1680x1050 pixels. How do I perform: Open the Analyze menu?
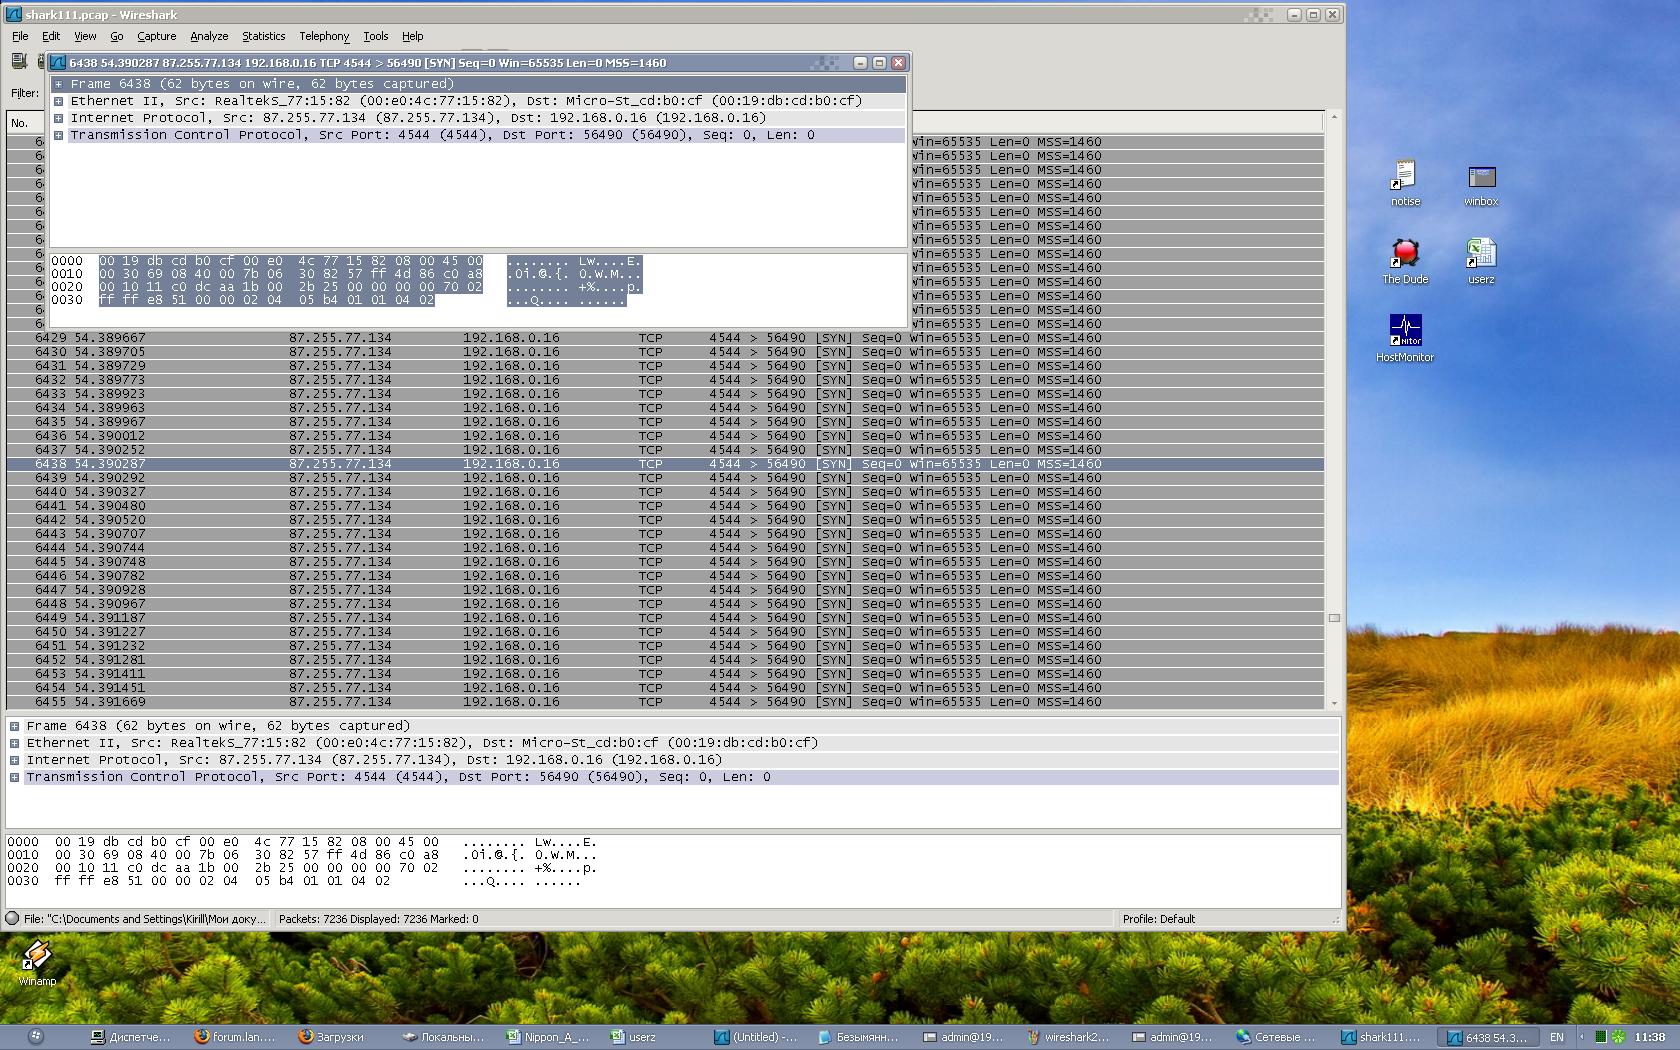209,36
